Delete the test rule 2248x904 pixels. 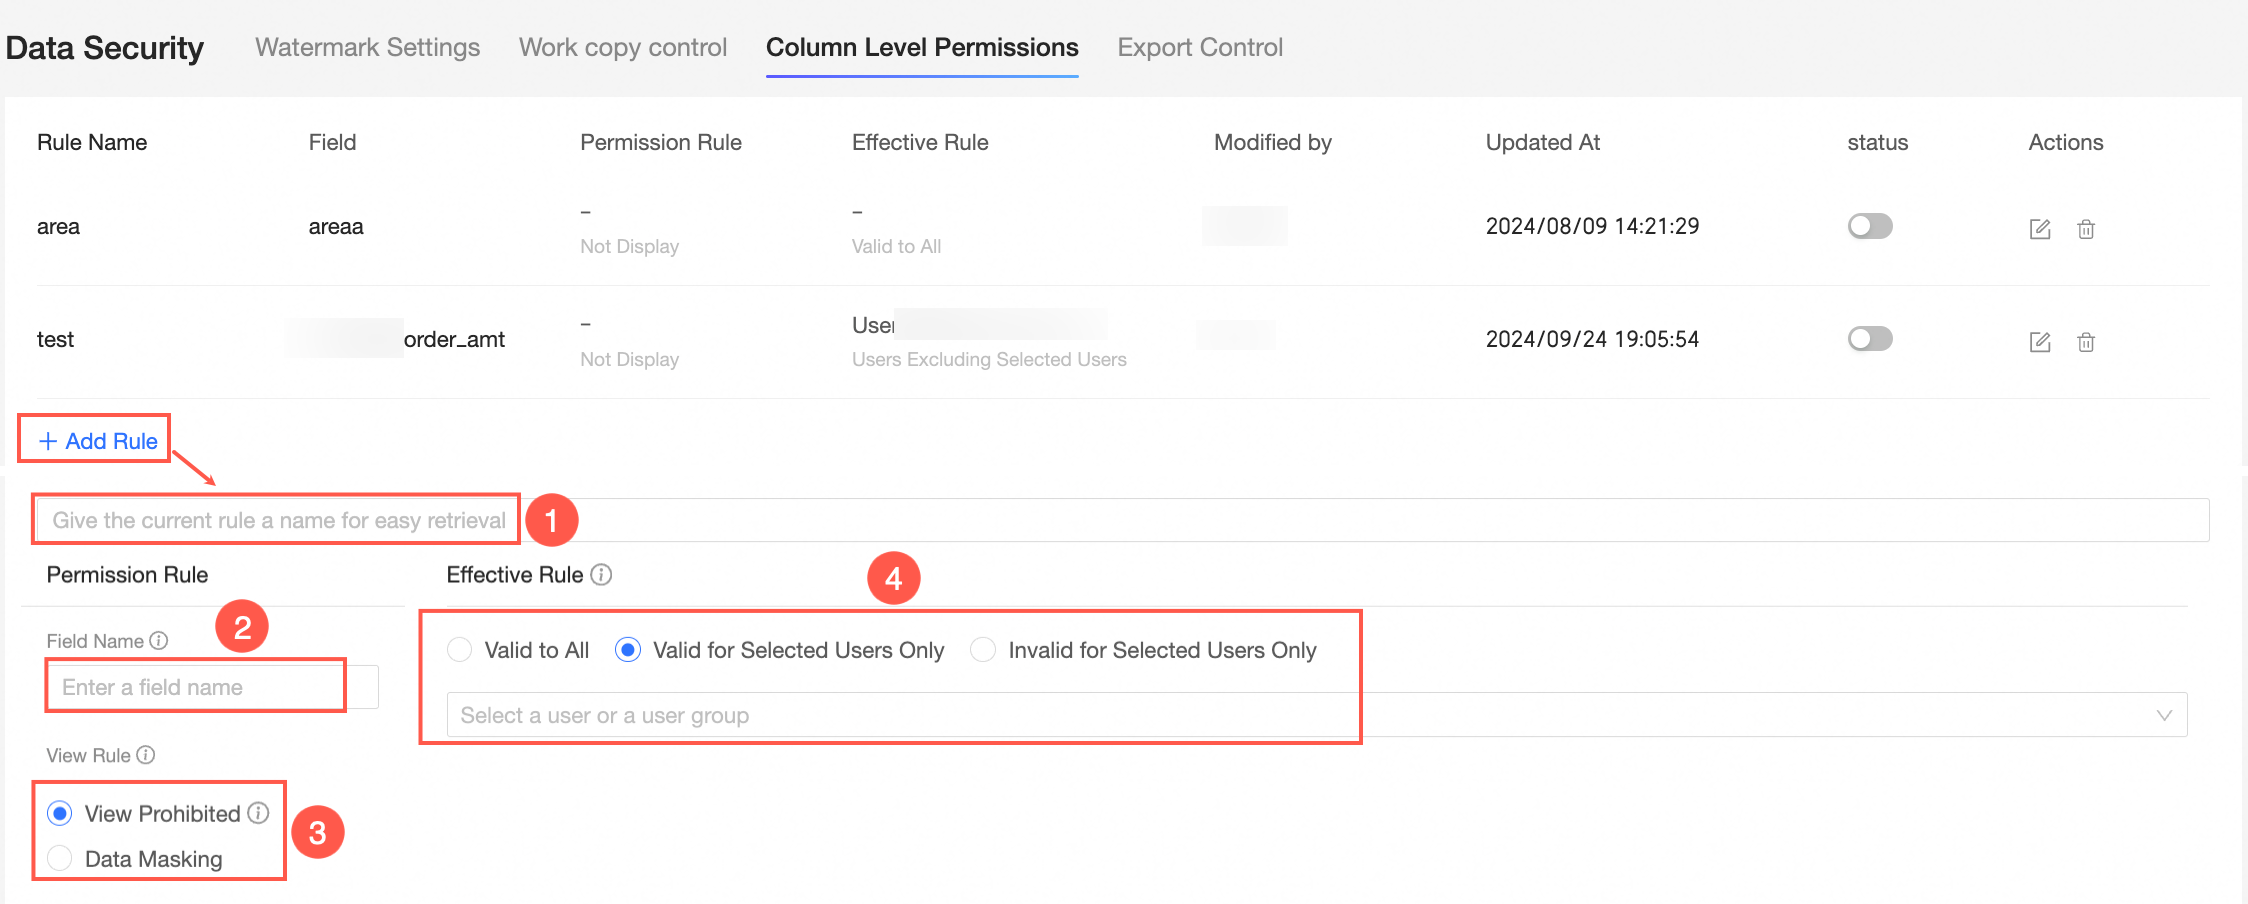click(2087, 342)
